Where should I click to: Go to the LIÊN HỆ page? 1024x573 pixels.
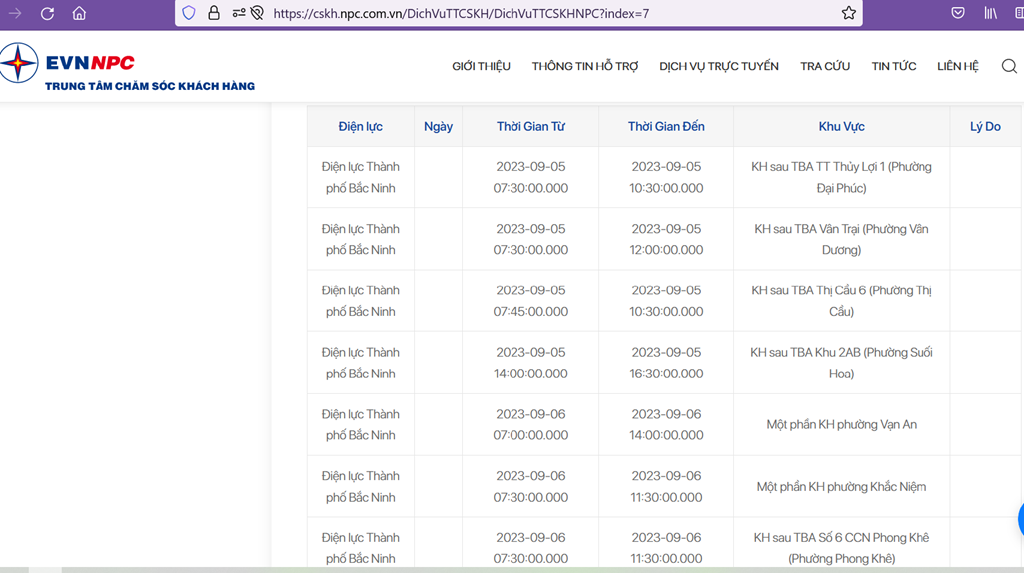tap(957, 66)
